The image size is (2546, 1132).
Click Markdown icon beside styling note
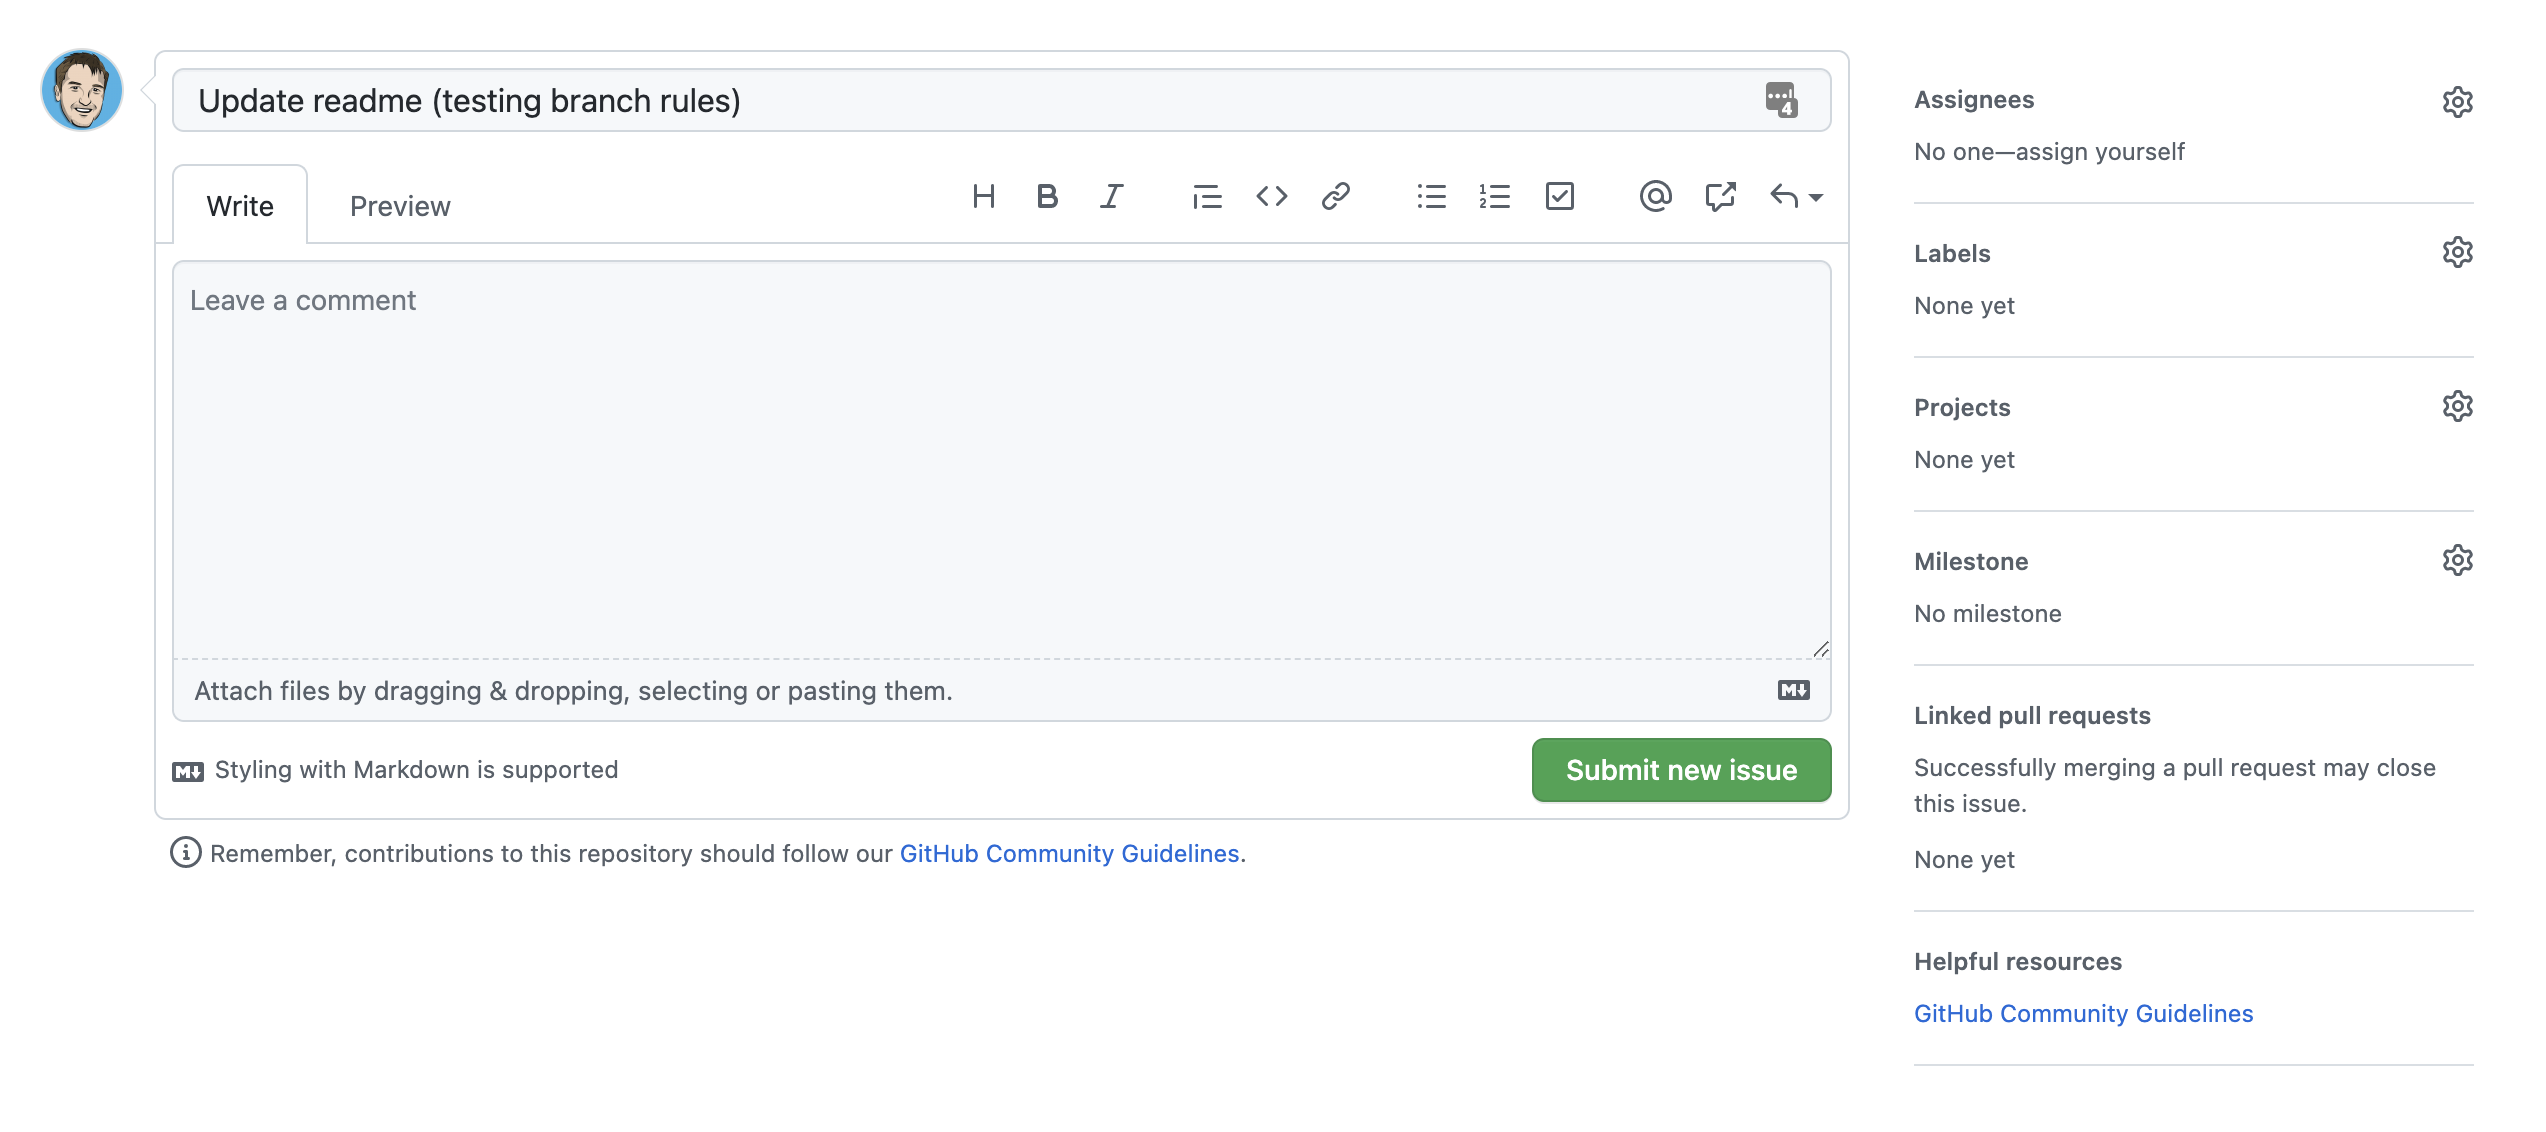pos(187,771)
